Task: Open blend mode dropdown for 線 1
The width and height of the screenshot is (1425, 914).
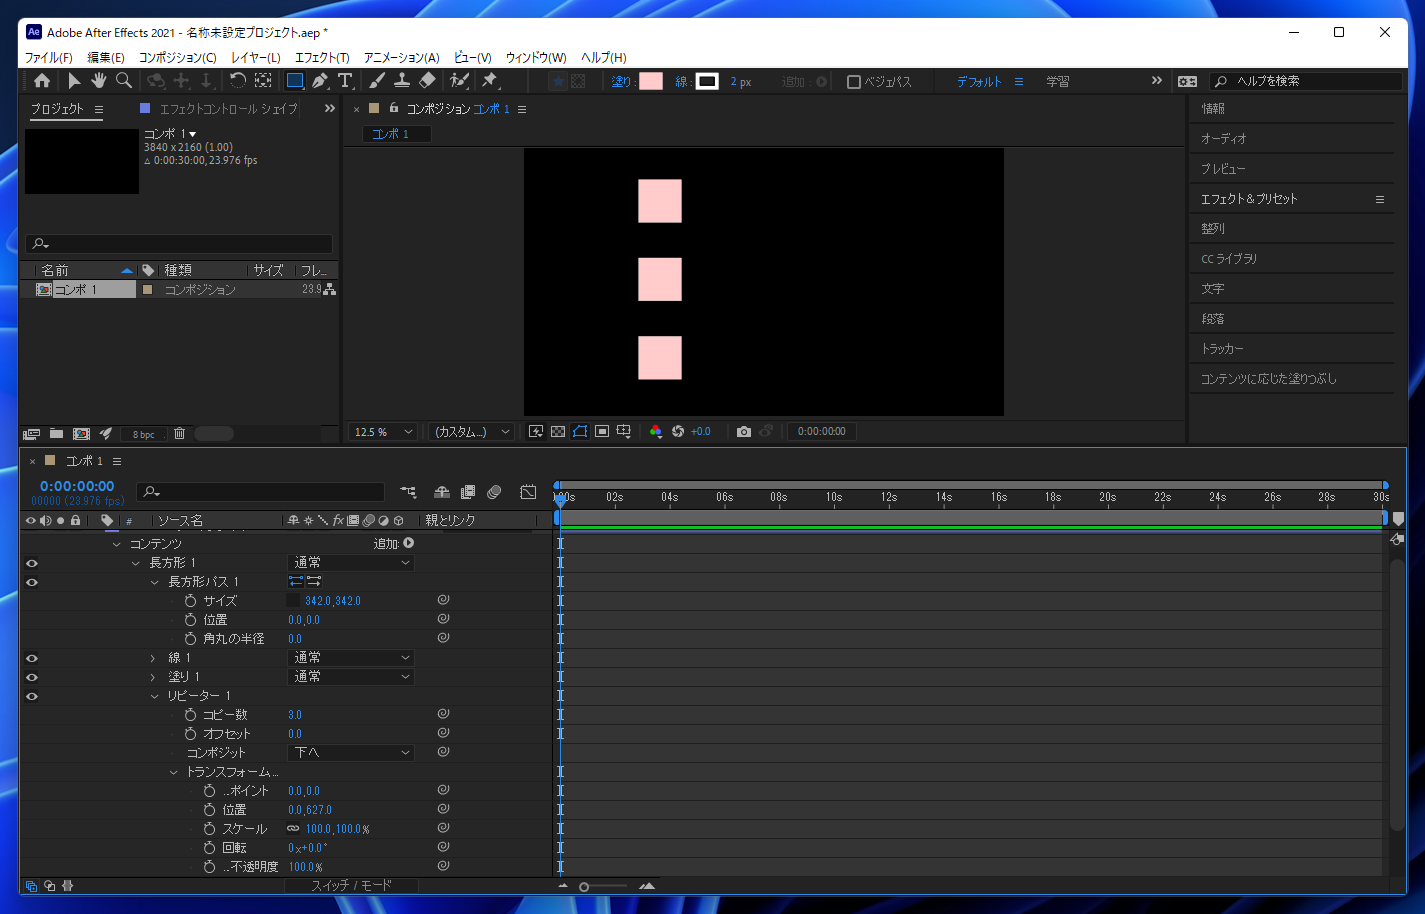Action: [351, 658]
